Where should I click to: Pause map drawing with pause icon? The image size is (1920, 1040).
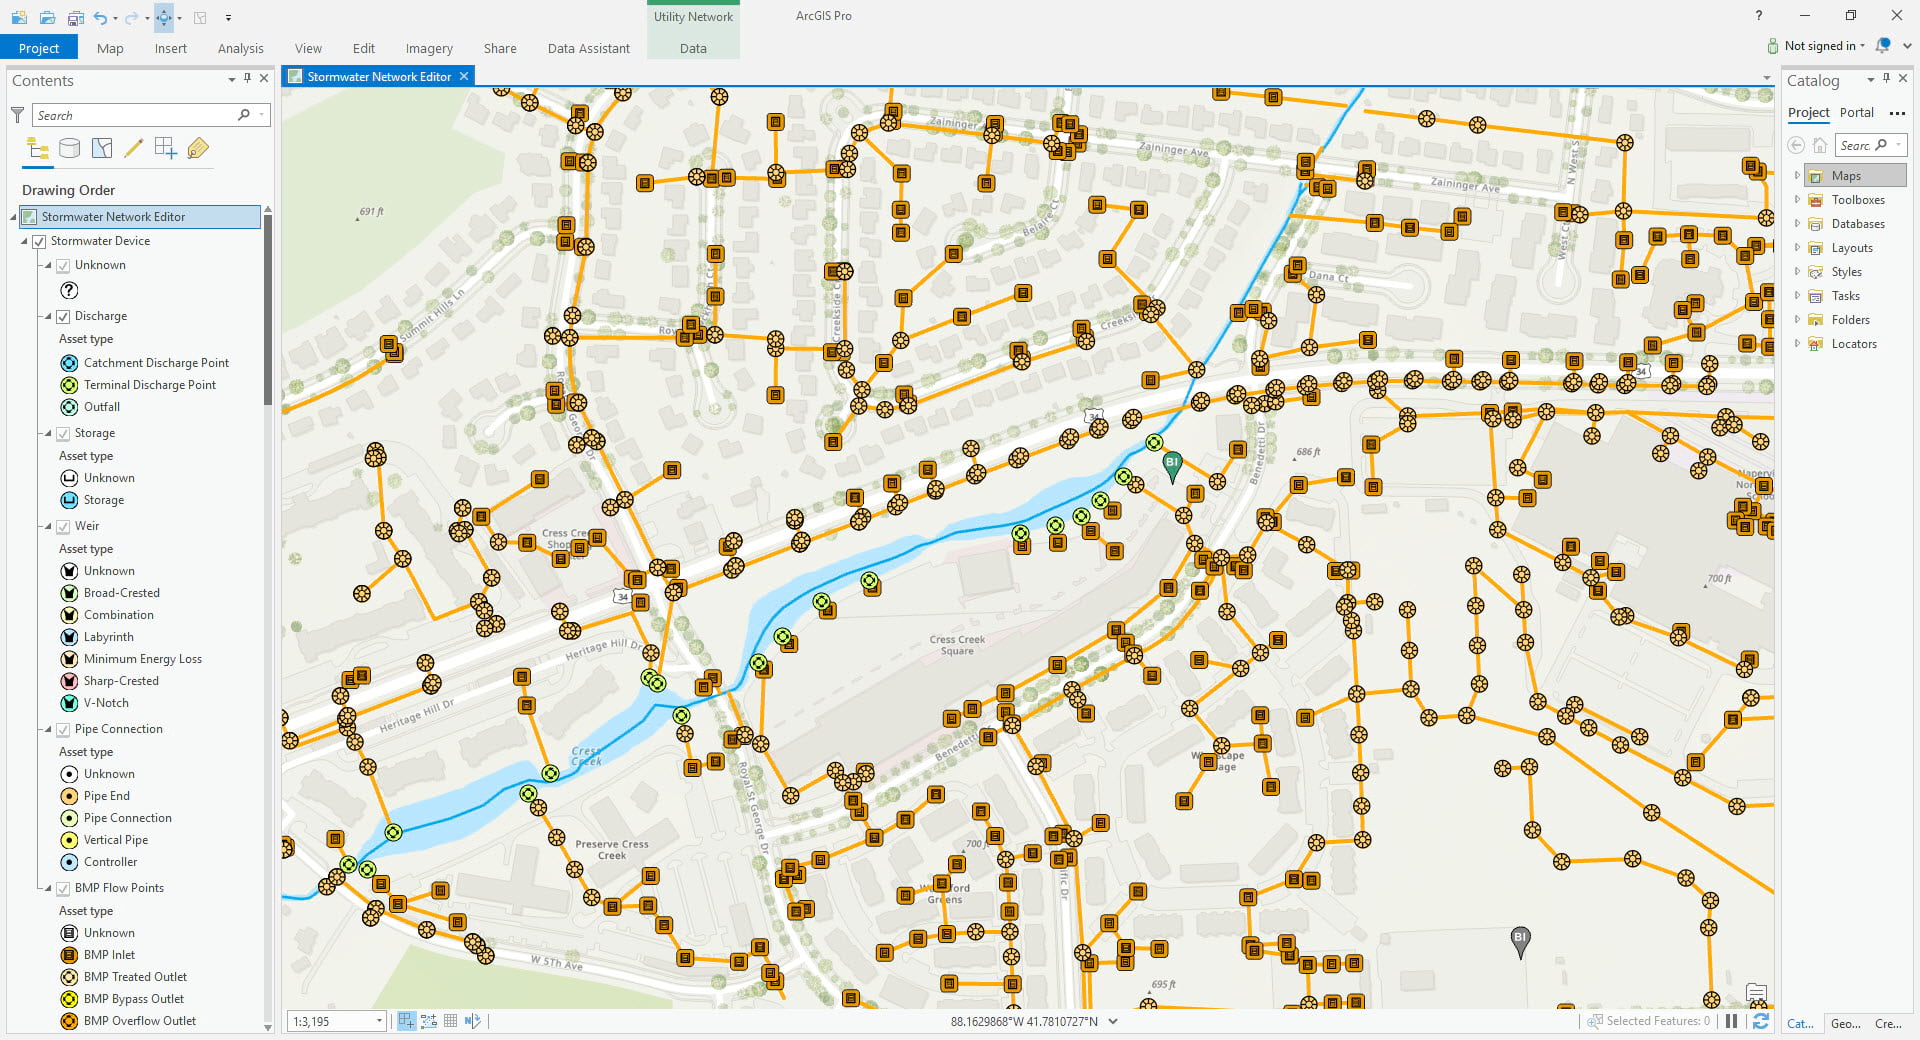click(1731, 1021)
